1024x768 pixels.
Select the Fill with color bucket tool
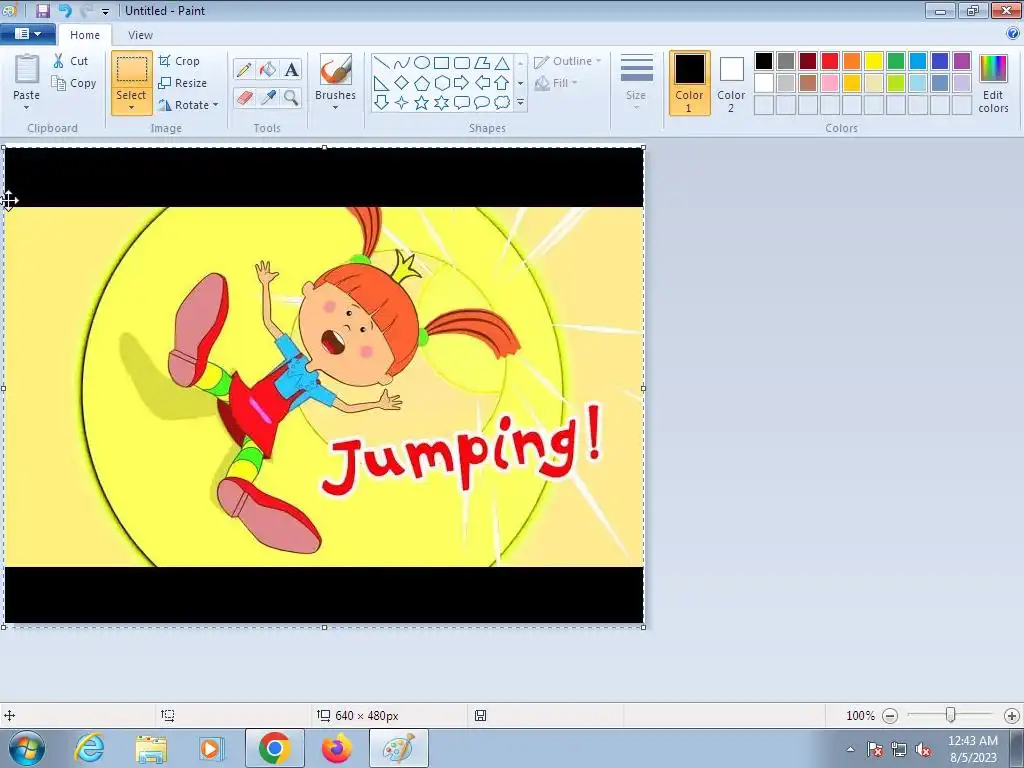(x=267, y=69)
